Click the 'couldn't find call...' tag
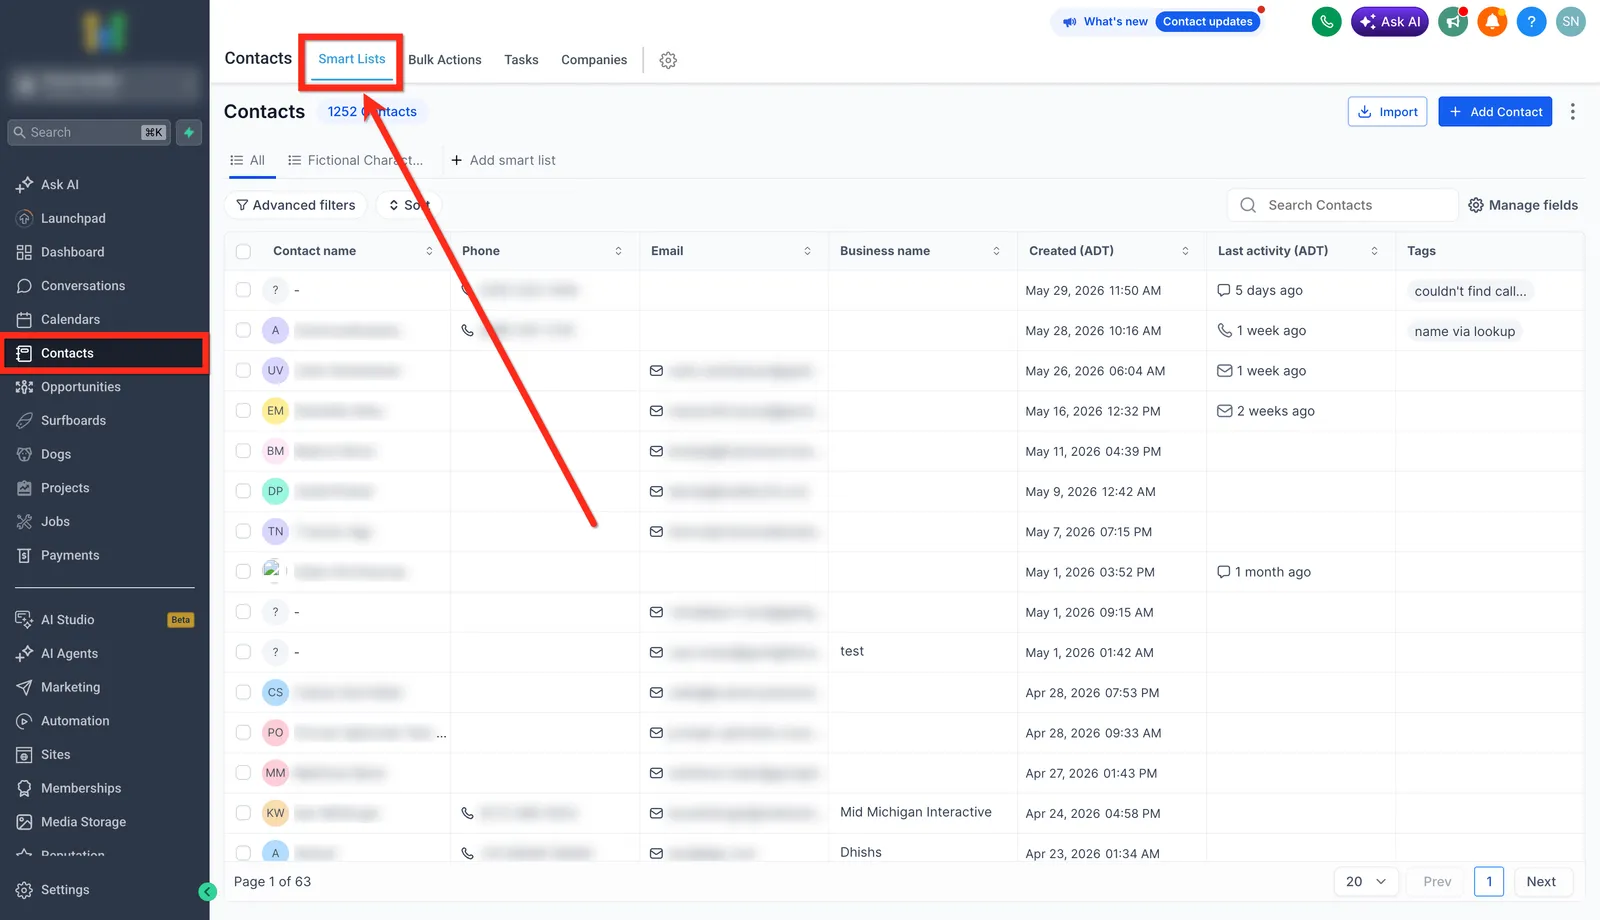The image size is (1600, 920). point(1470,291)
